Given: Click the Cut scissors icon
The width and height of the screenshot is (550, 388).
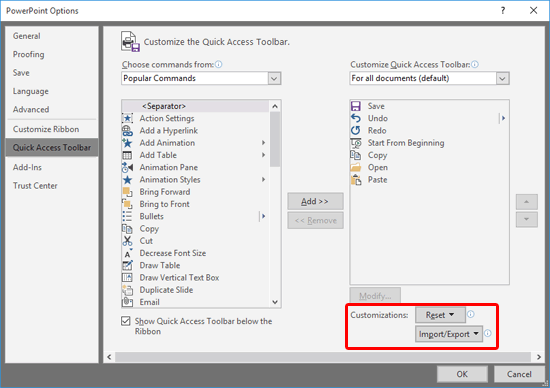Looking at the screenshot, I should pos(127,241).
